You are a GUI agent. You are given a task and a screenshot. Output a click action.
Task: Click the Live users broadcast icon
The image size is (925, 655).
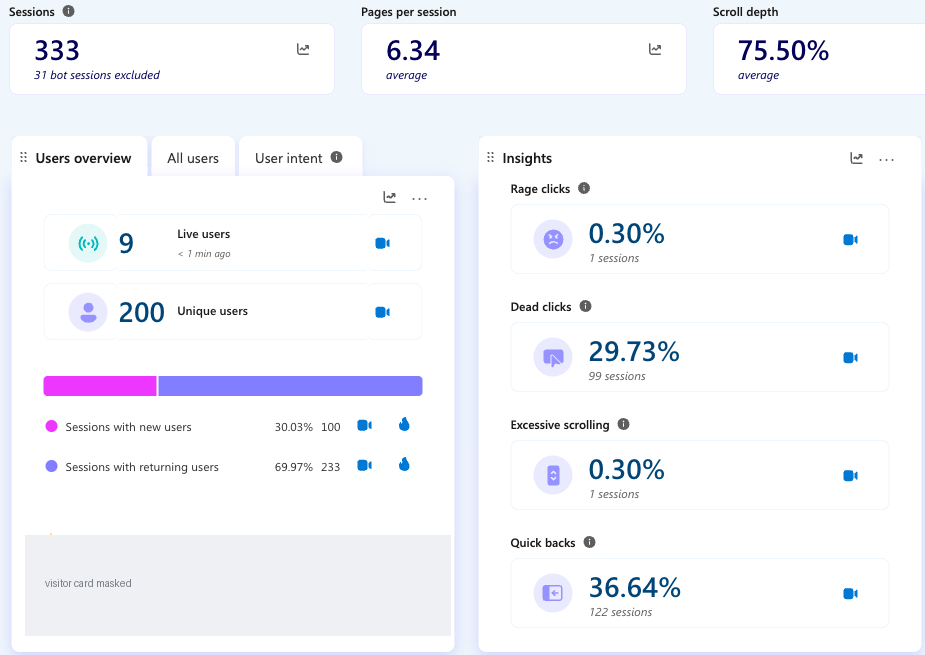(x=88, y=243)
